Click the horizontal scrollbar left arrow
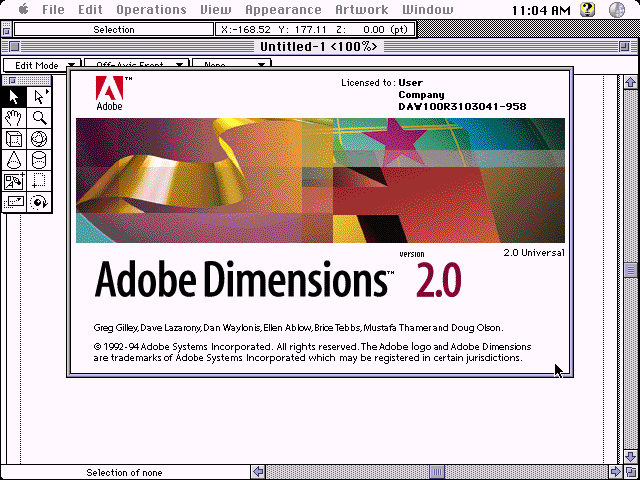Screen dimensions: 640x480 [258, 472]
